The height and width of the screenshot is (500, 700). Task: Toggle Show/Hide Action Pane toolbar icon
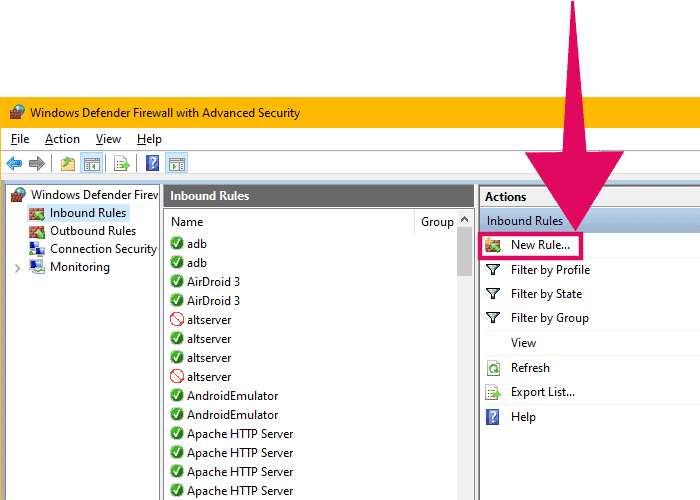click(176, 163)
